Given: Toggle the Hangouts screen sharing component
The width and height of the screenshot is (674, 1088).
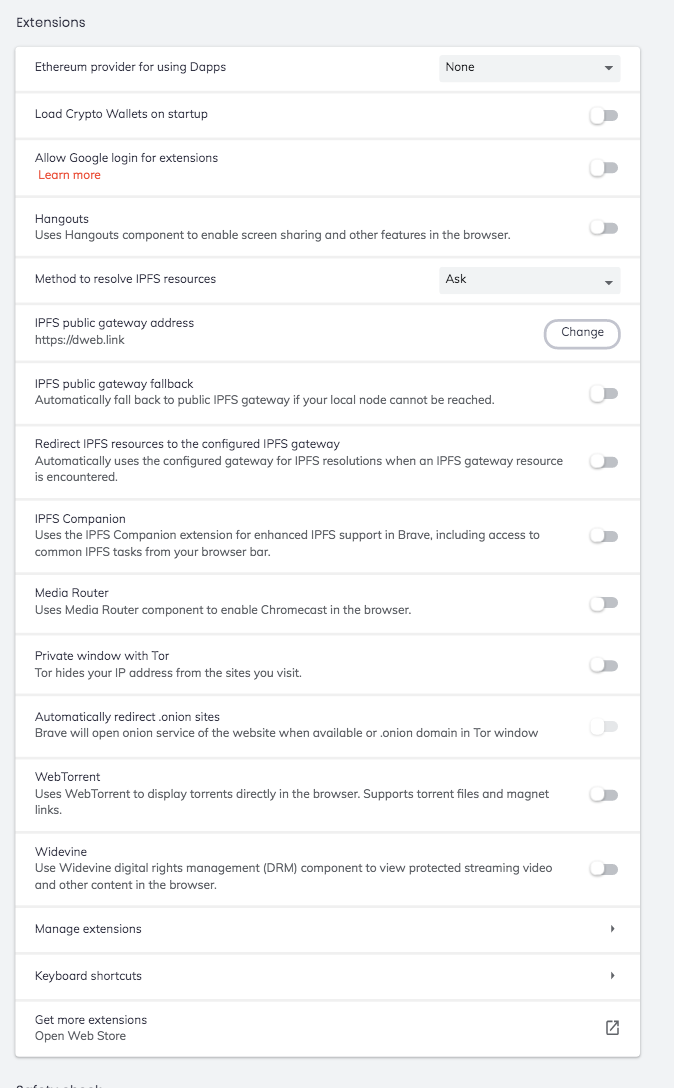Looking at the screenshot, I should [x=603, y=227].
